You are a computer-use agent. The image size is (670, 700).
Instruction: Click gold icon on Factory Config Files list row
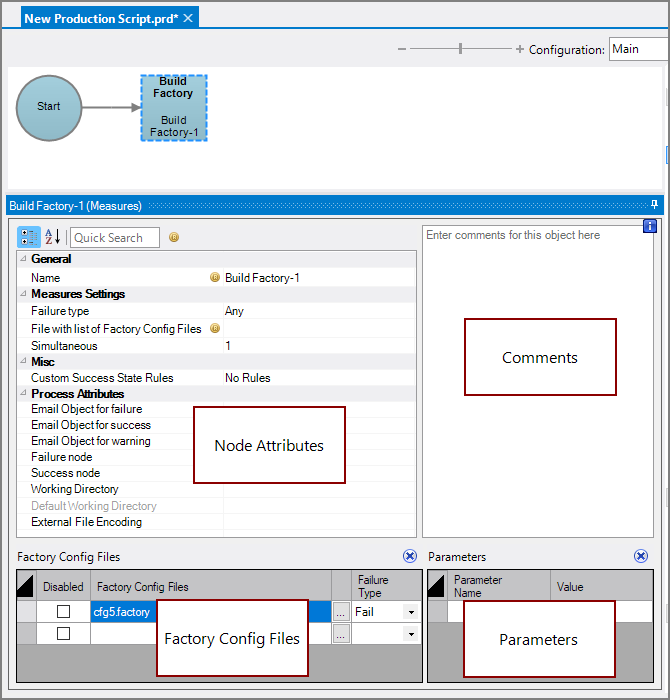[x=215, y=328]
